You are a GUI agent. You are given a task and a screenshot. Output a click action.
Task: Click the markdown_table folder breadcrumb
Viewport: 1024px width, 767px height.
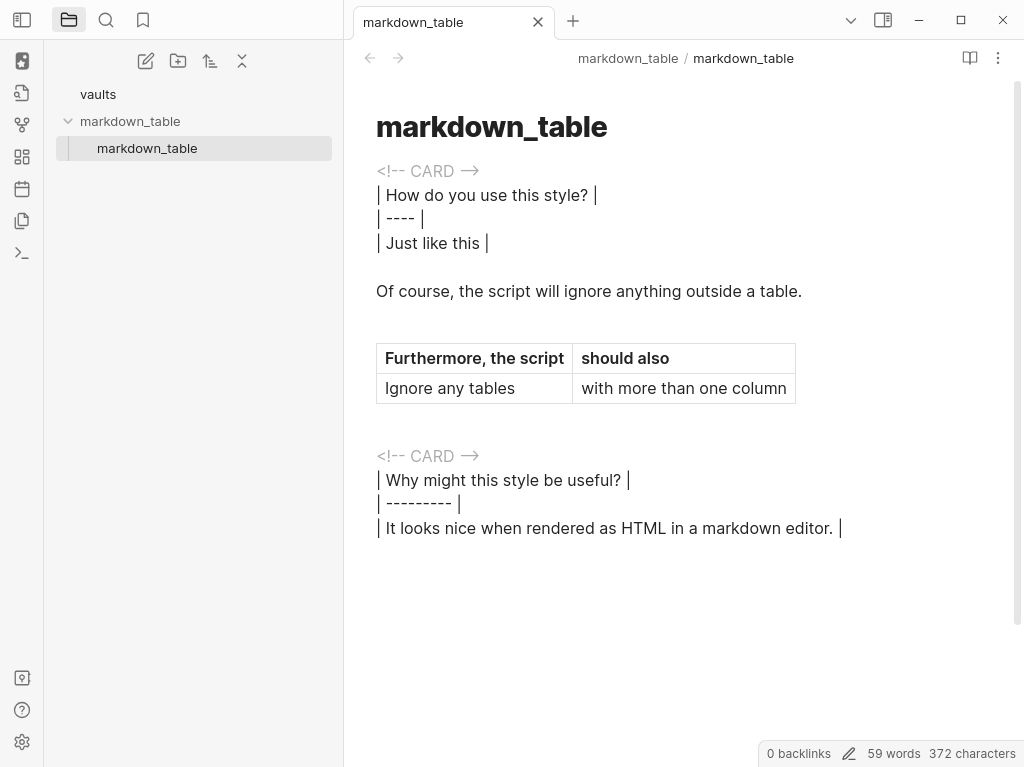pos(627,58)
